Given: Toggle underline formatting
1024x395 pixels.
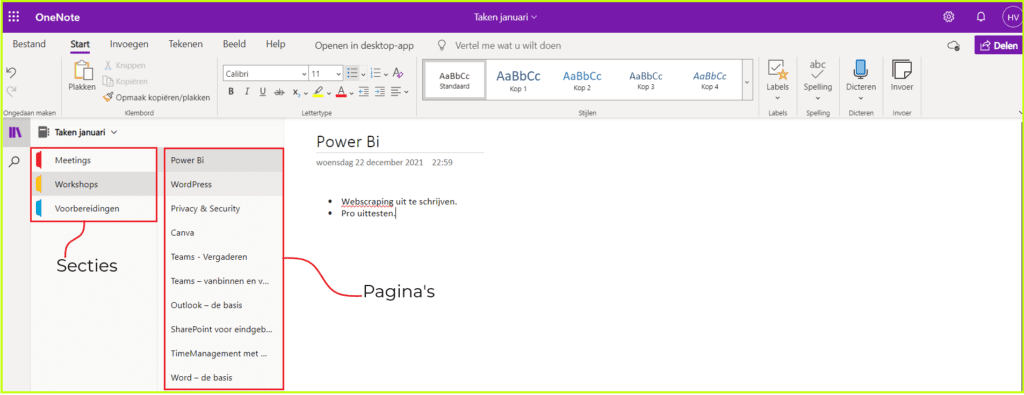Looking at the screenshot, I should click(x=263, y=92).
